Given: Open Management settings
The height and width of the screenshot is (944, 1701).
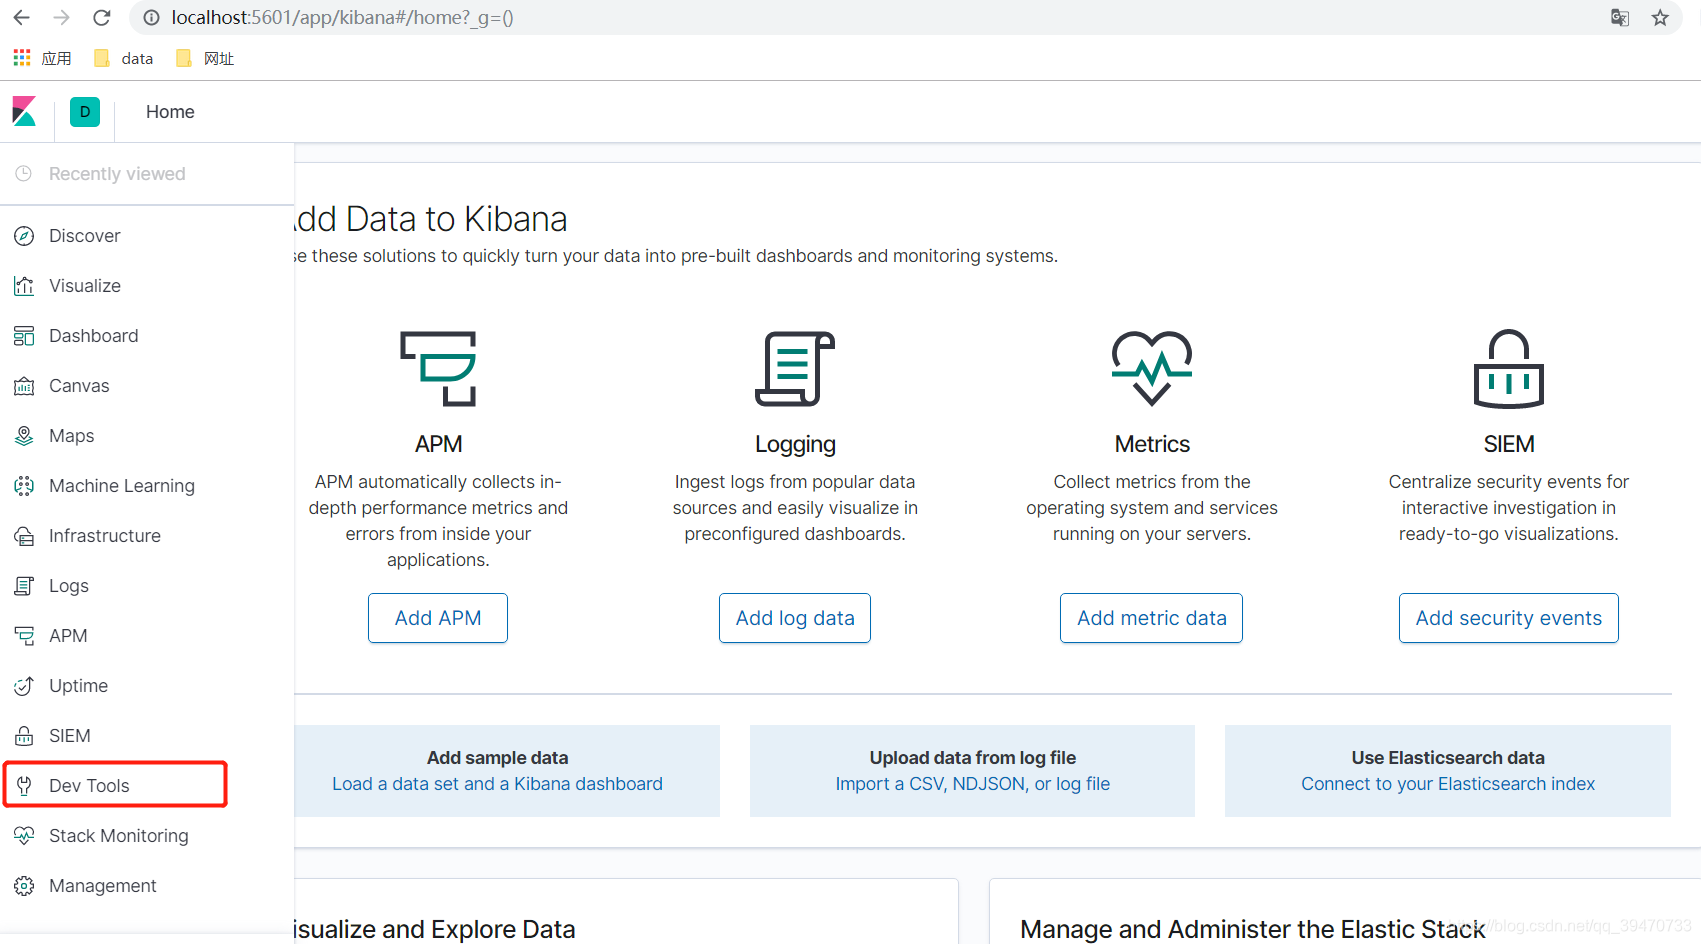Looking at the screenshot, I should point(103,885).
